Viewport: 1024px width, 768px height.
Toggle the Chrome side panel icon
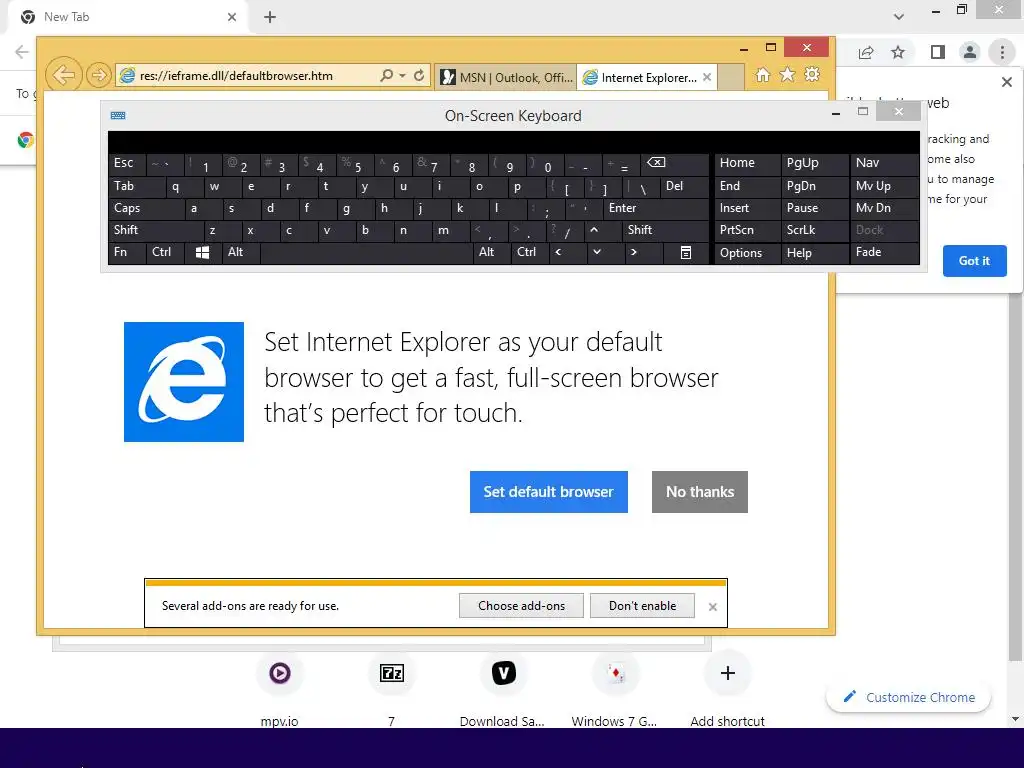[938, 52]
